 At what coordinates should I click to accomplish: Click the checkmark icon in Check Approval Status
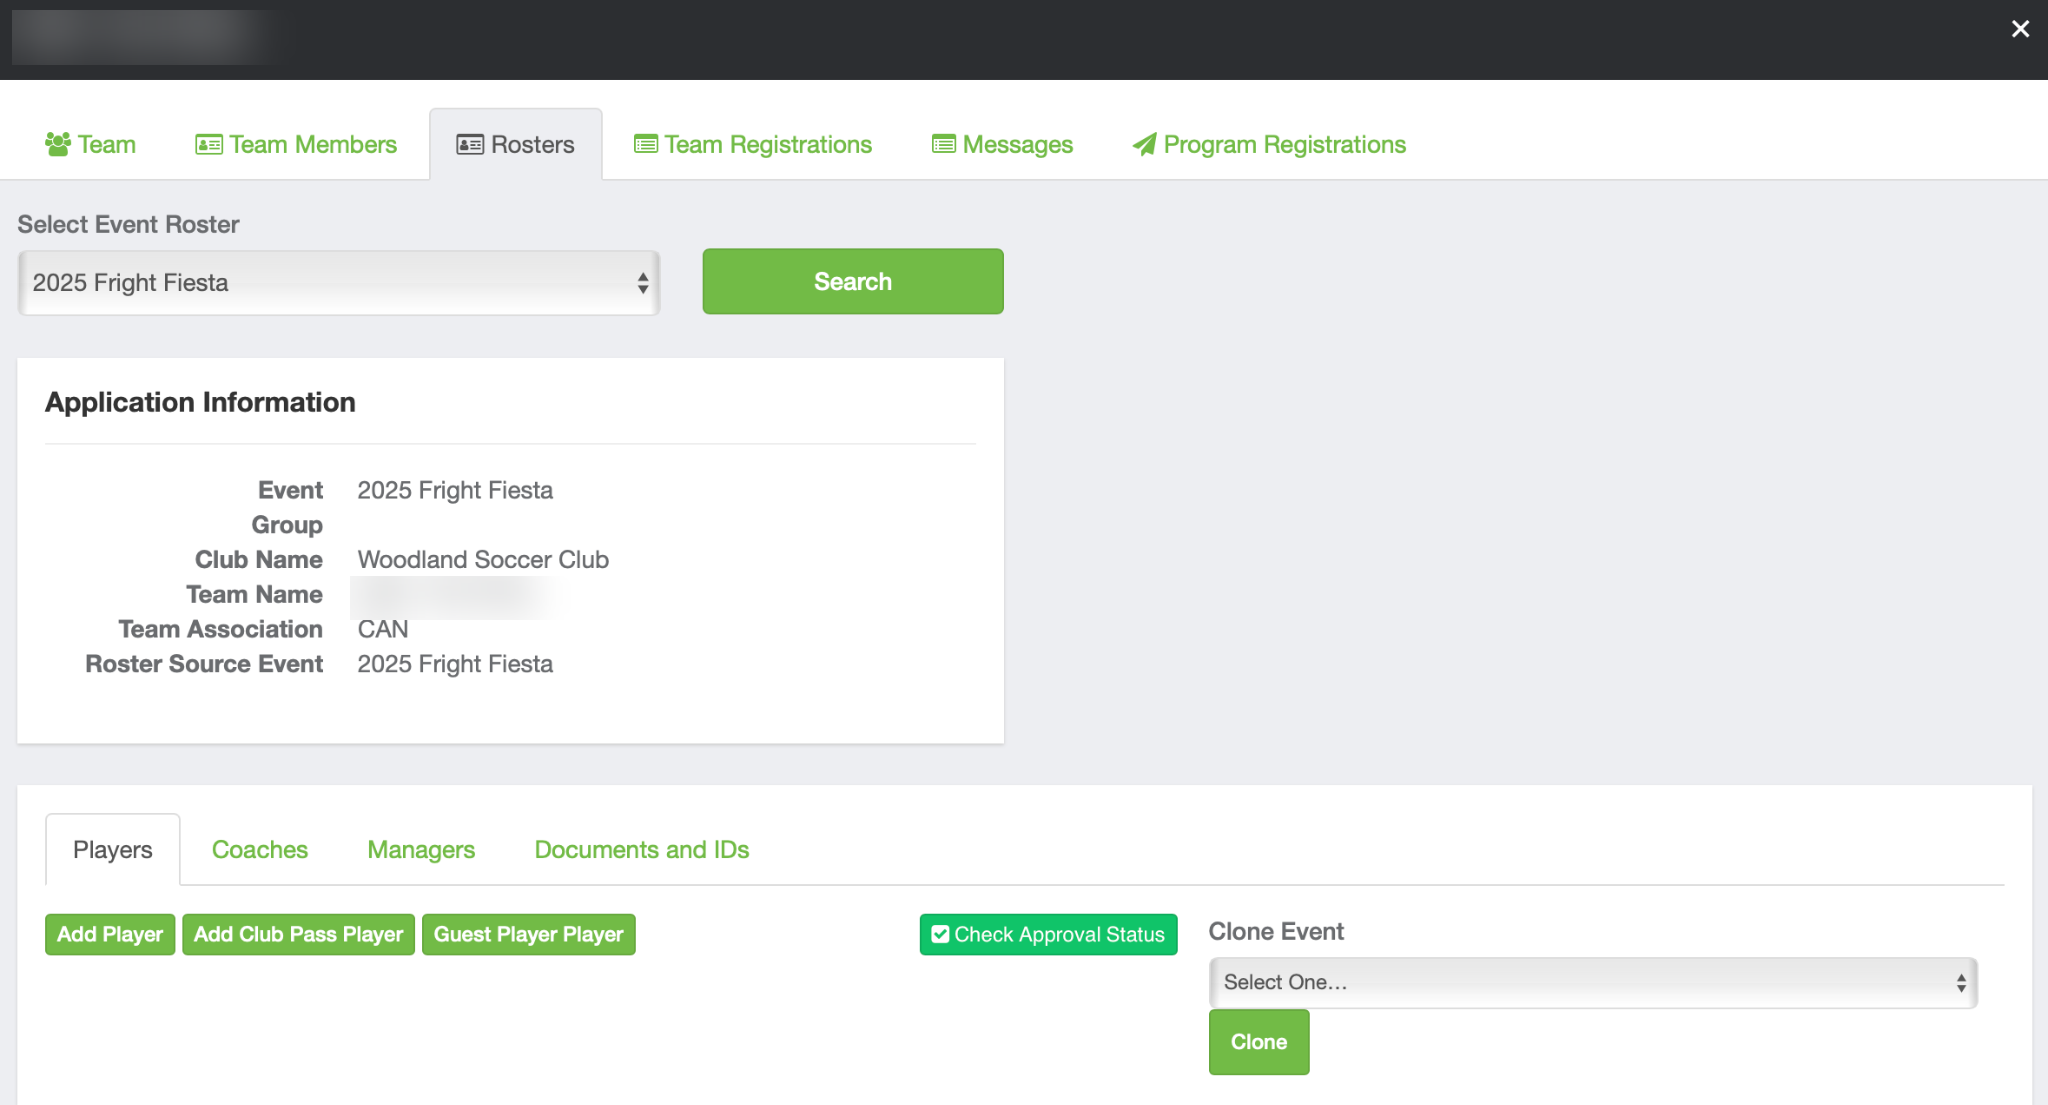click(x=940, y=934)
